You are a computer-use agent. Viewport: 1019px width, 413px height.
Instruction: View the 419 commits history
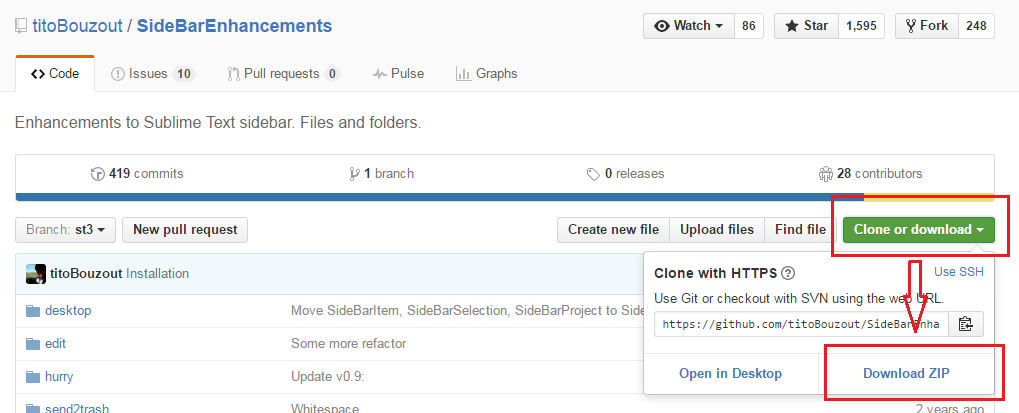pyautogui.click(x=137, y=173)
